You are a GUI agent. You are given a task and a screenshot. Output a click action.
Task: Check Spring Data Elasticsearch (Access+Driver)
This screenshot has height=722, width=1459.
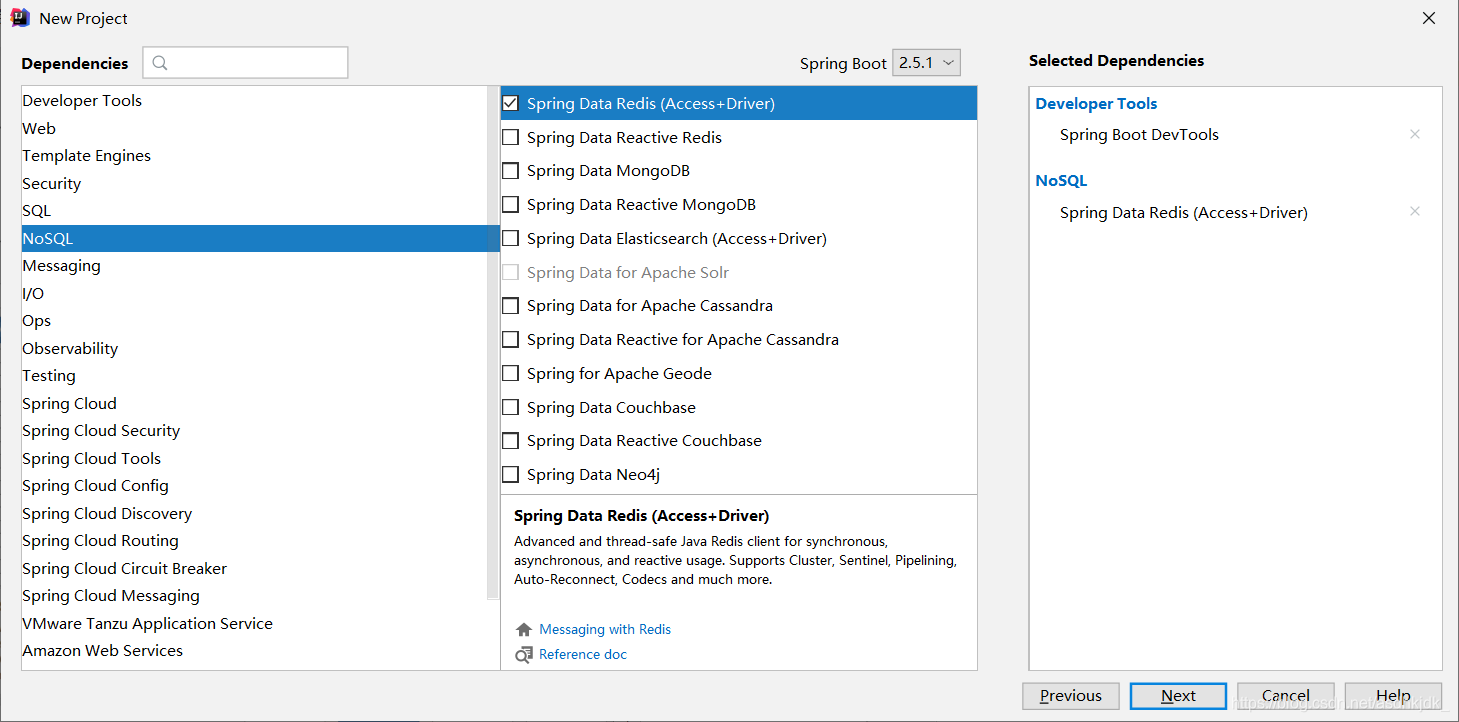point(511,238)
